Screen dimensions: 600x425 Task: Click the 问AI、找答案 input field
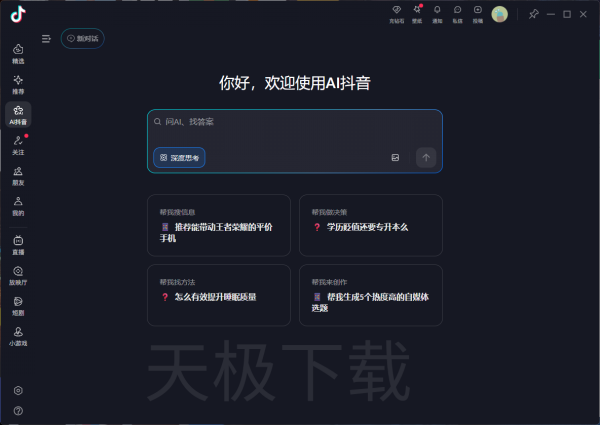click(290, 122)
